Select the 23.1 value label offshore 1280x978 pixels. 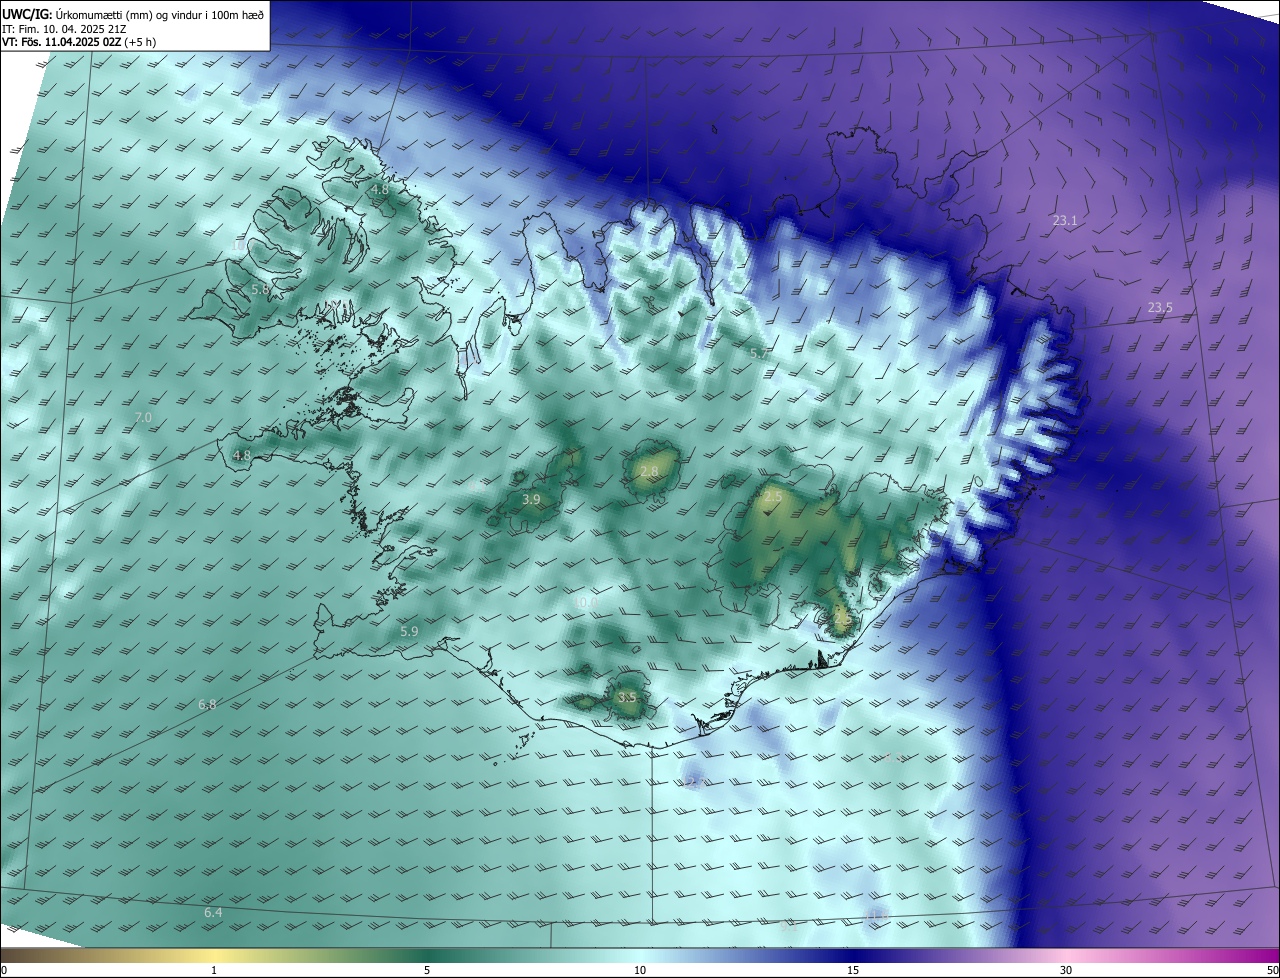point(1065,220)
